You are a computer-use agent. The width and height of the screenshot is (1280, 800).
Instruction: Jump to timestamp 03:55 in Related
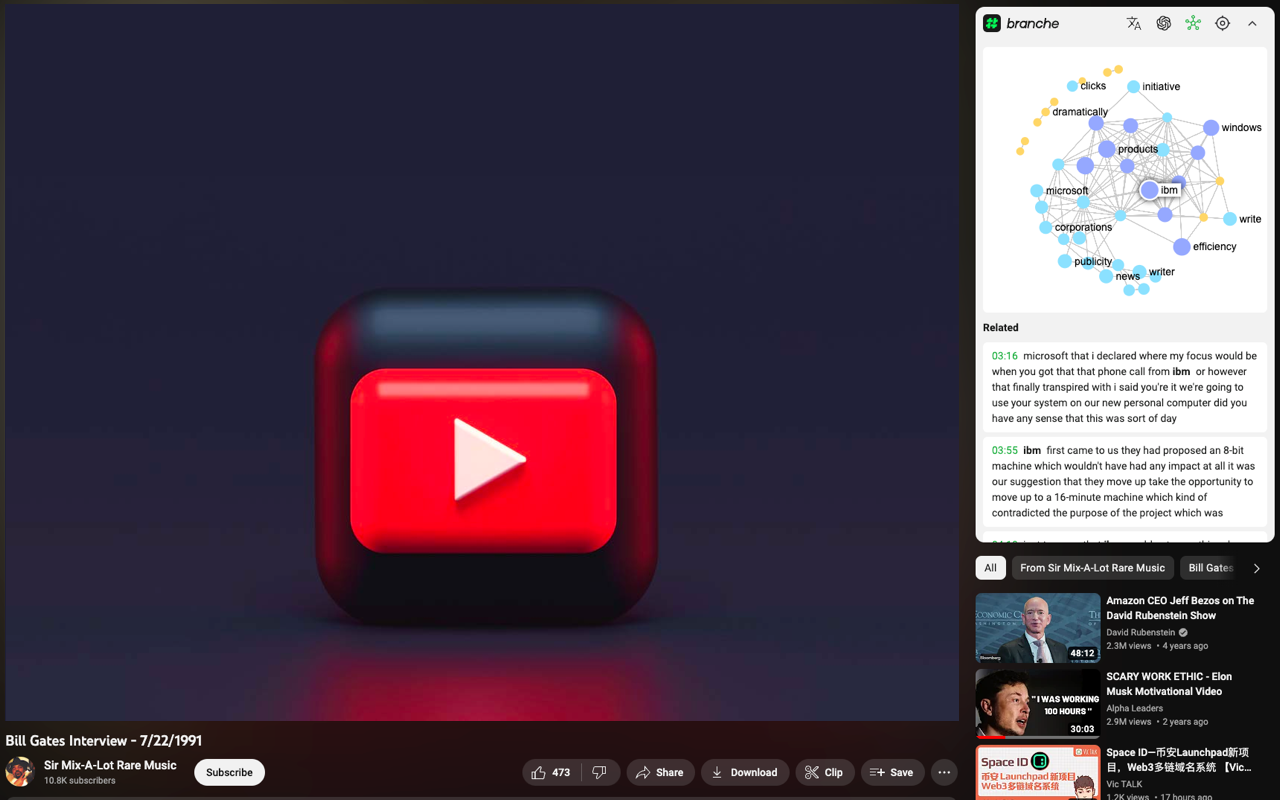(x=1004, y=450)
